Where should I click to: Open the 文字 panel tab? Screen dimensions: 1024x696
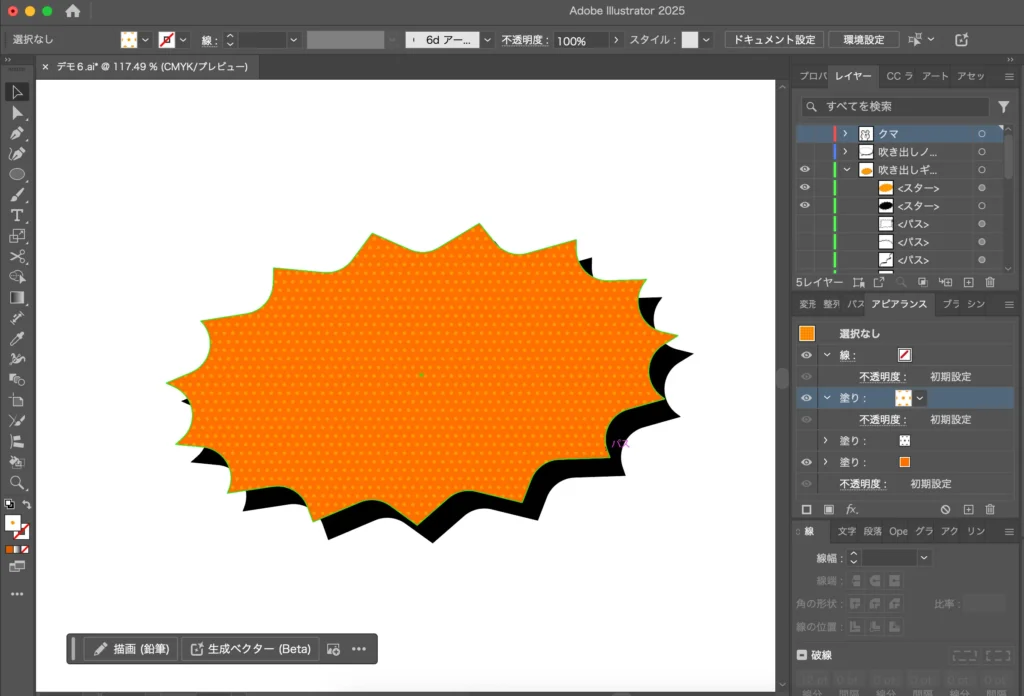coord(847,531)
